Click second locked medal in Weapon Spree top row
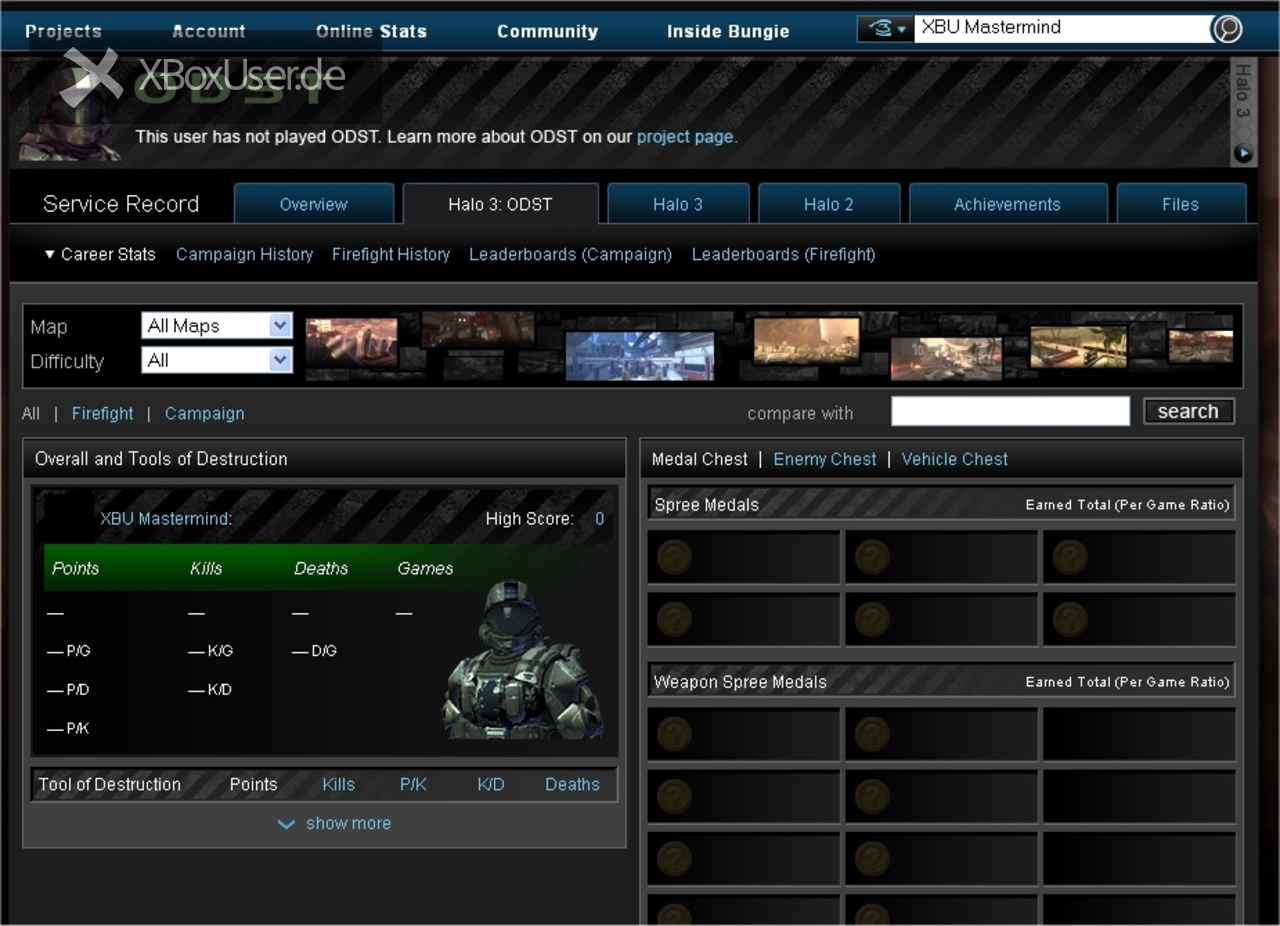This screenshot has height=926, width=1280. tap(872, 735)
